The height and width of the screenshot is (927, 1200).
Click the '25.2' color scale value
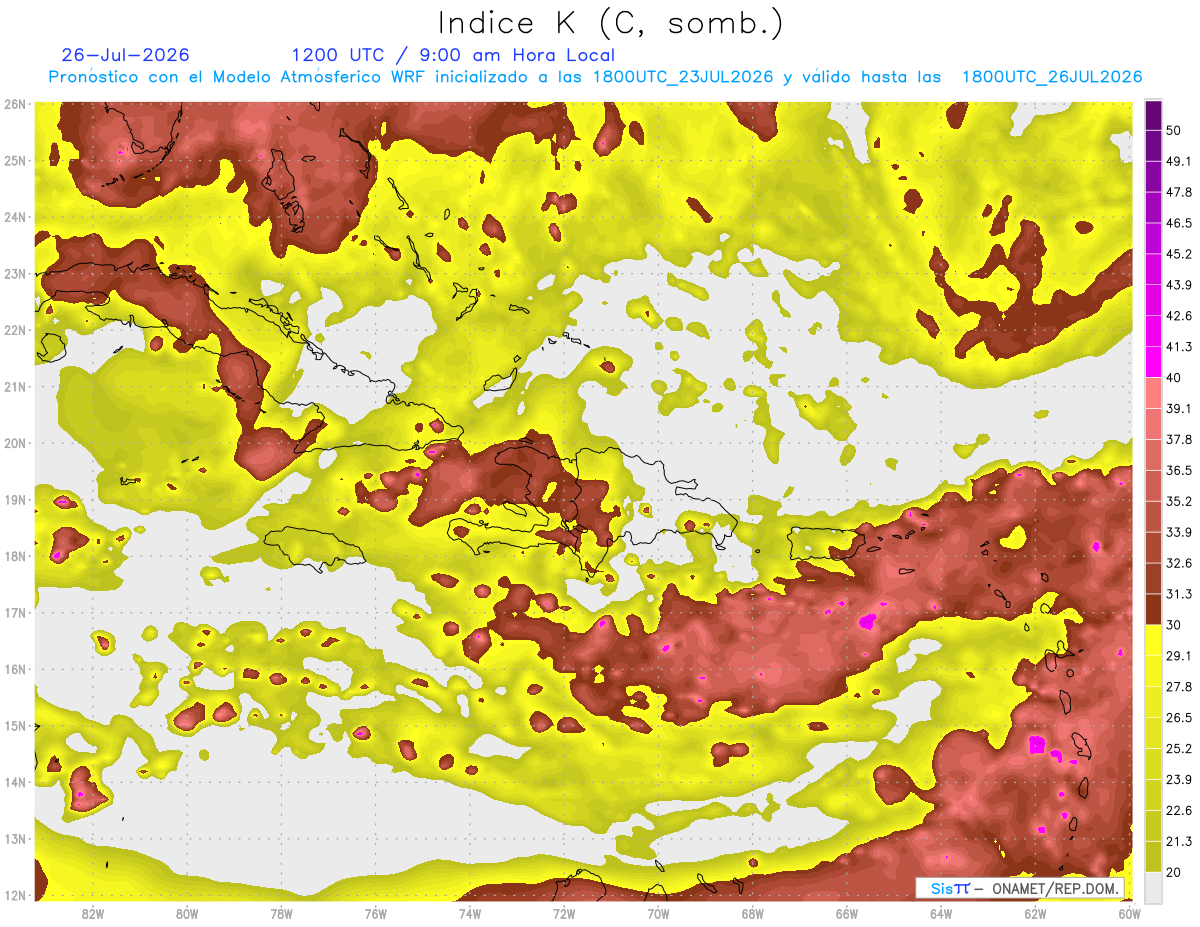coord(1179,749)
